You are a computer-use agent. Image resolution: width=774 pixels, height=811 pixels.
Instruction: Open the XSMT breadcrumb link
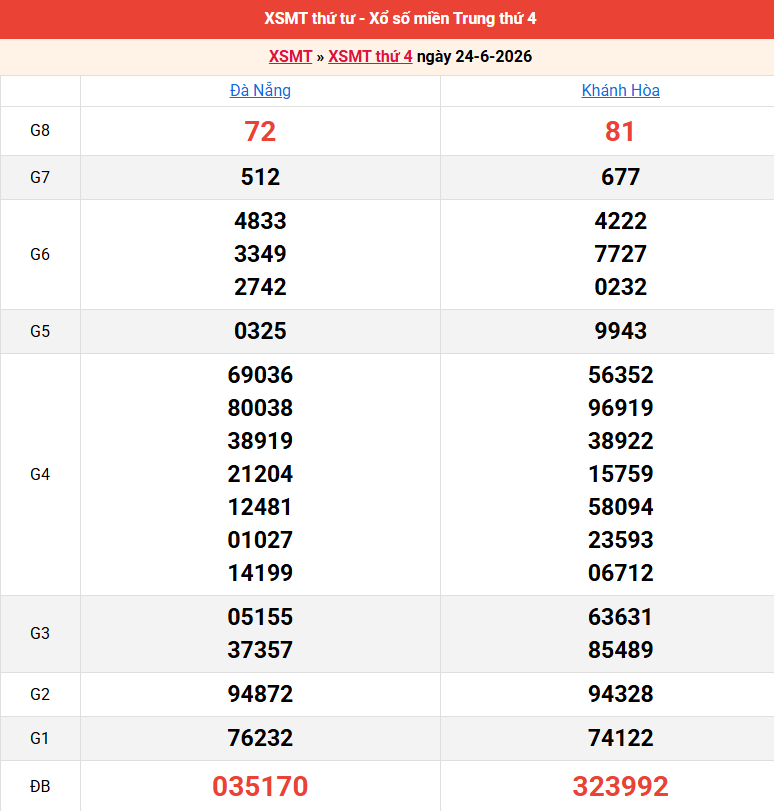(290, 56)
